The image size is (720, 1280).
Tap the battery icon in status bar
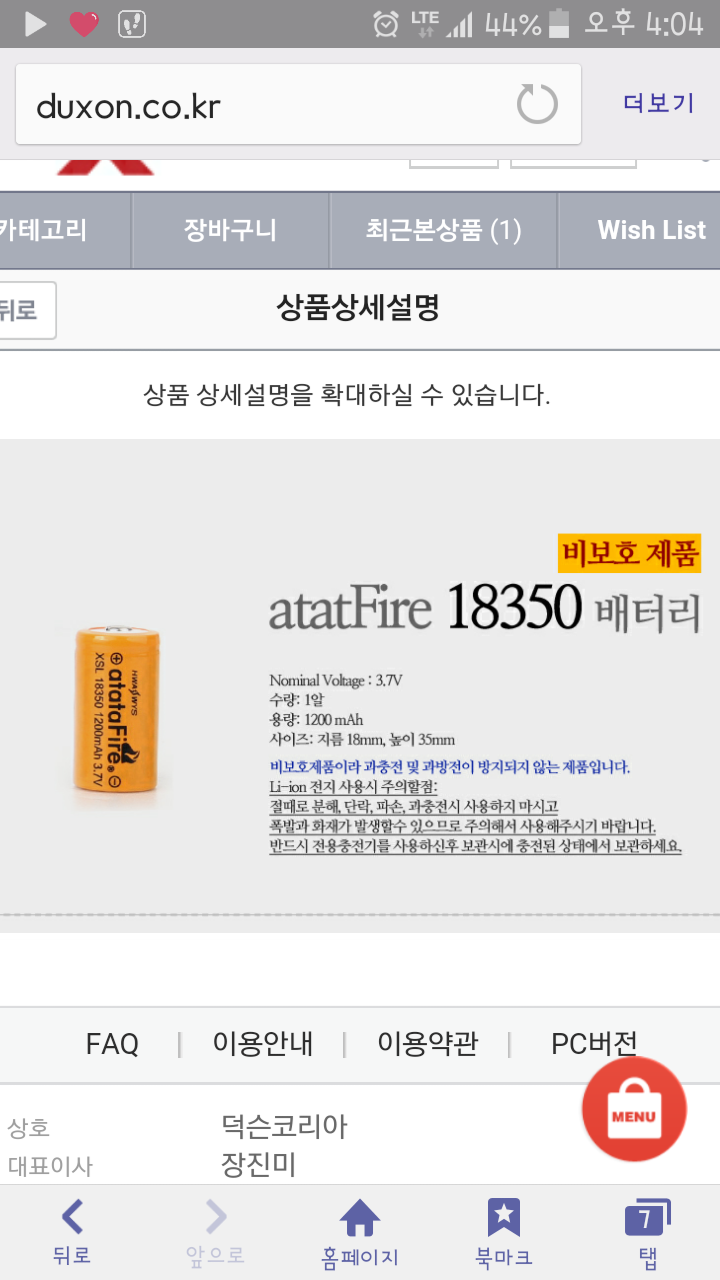point(560,24)
